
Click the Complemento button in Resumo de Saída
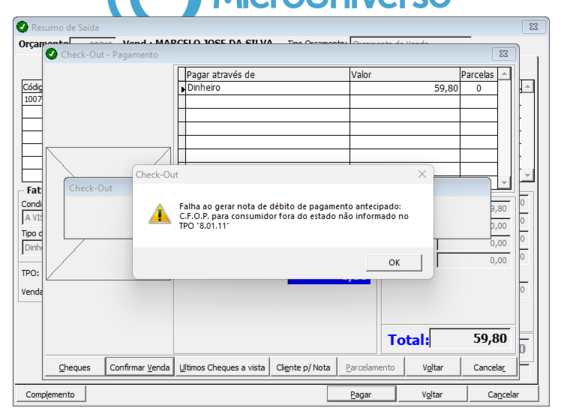pyautogui.click(x=50, y=394)
